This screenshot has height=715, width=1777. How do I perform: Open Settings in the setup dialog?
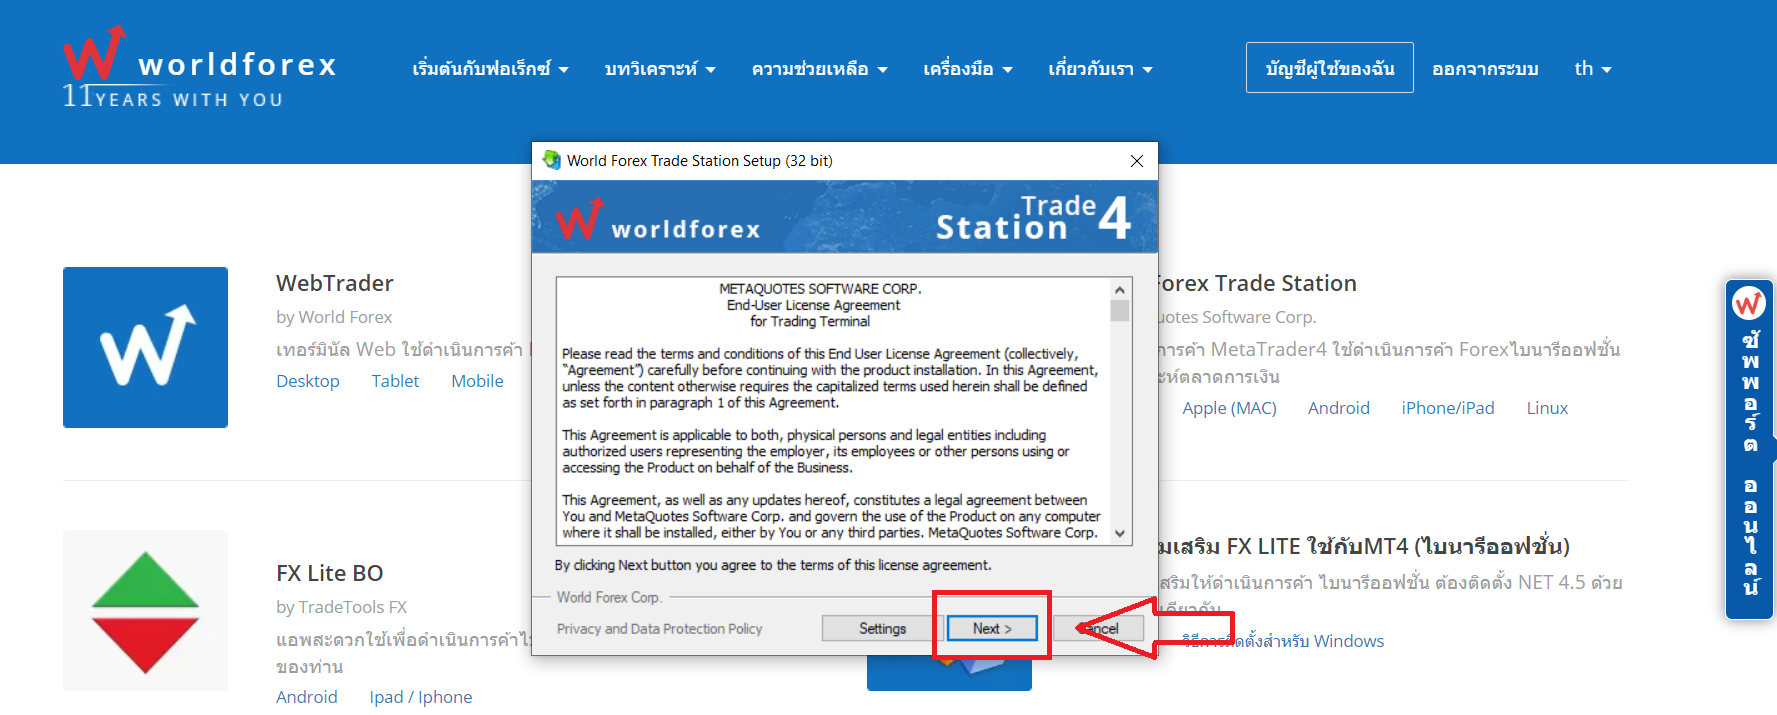(x=882, y=628)
